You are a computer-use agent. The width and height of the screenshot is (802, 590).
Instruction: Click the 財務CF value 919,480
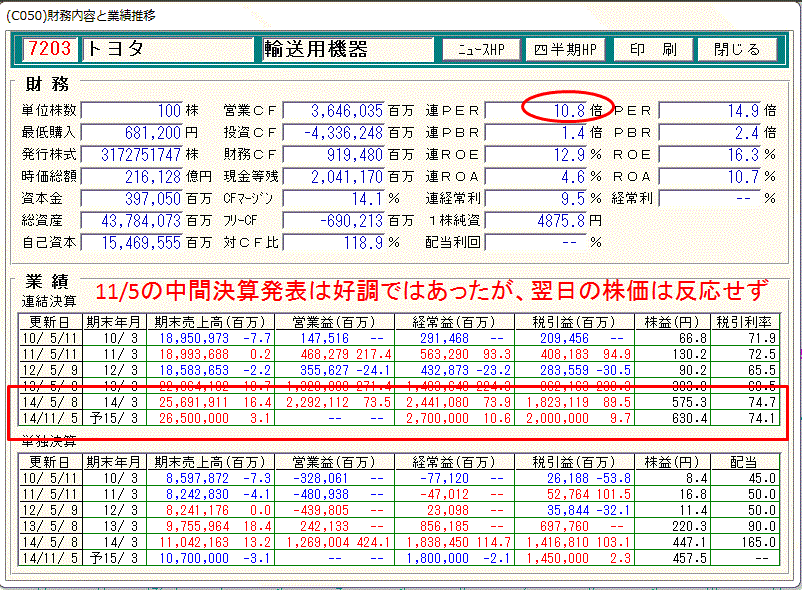(333, 154)
